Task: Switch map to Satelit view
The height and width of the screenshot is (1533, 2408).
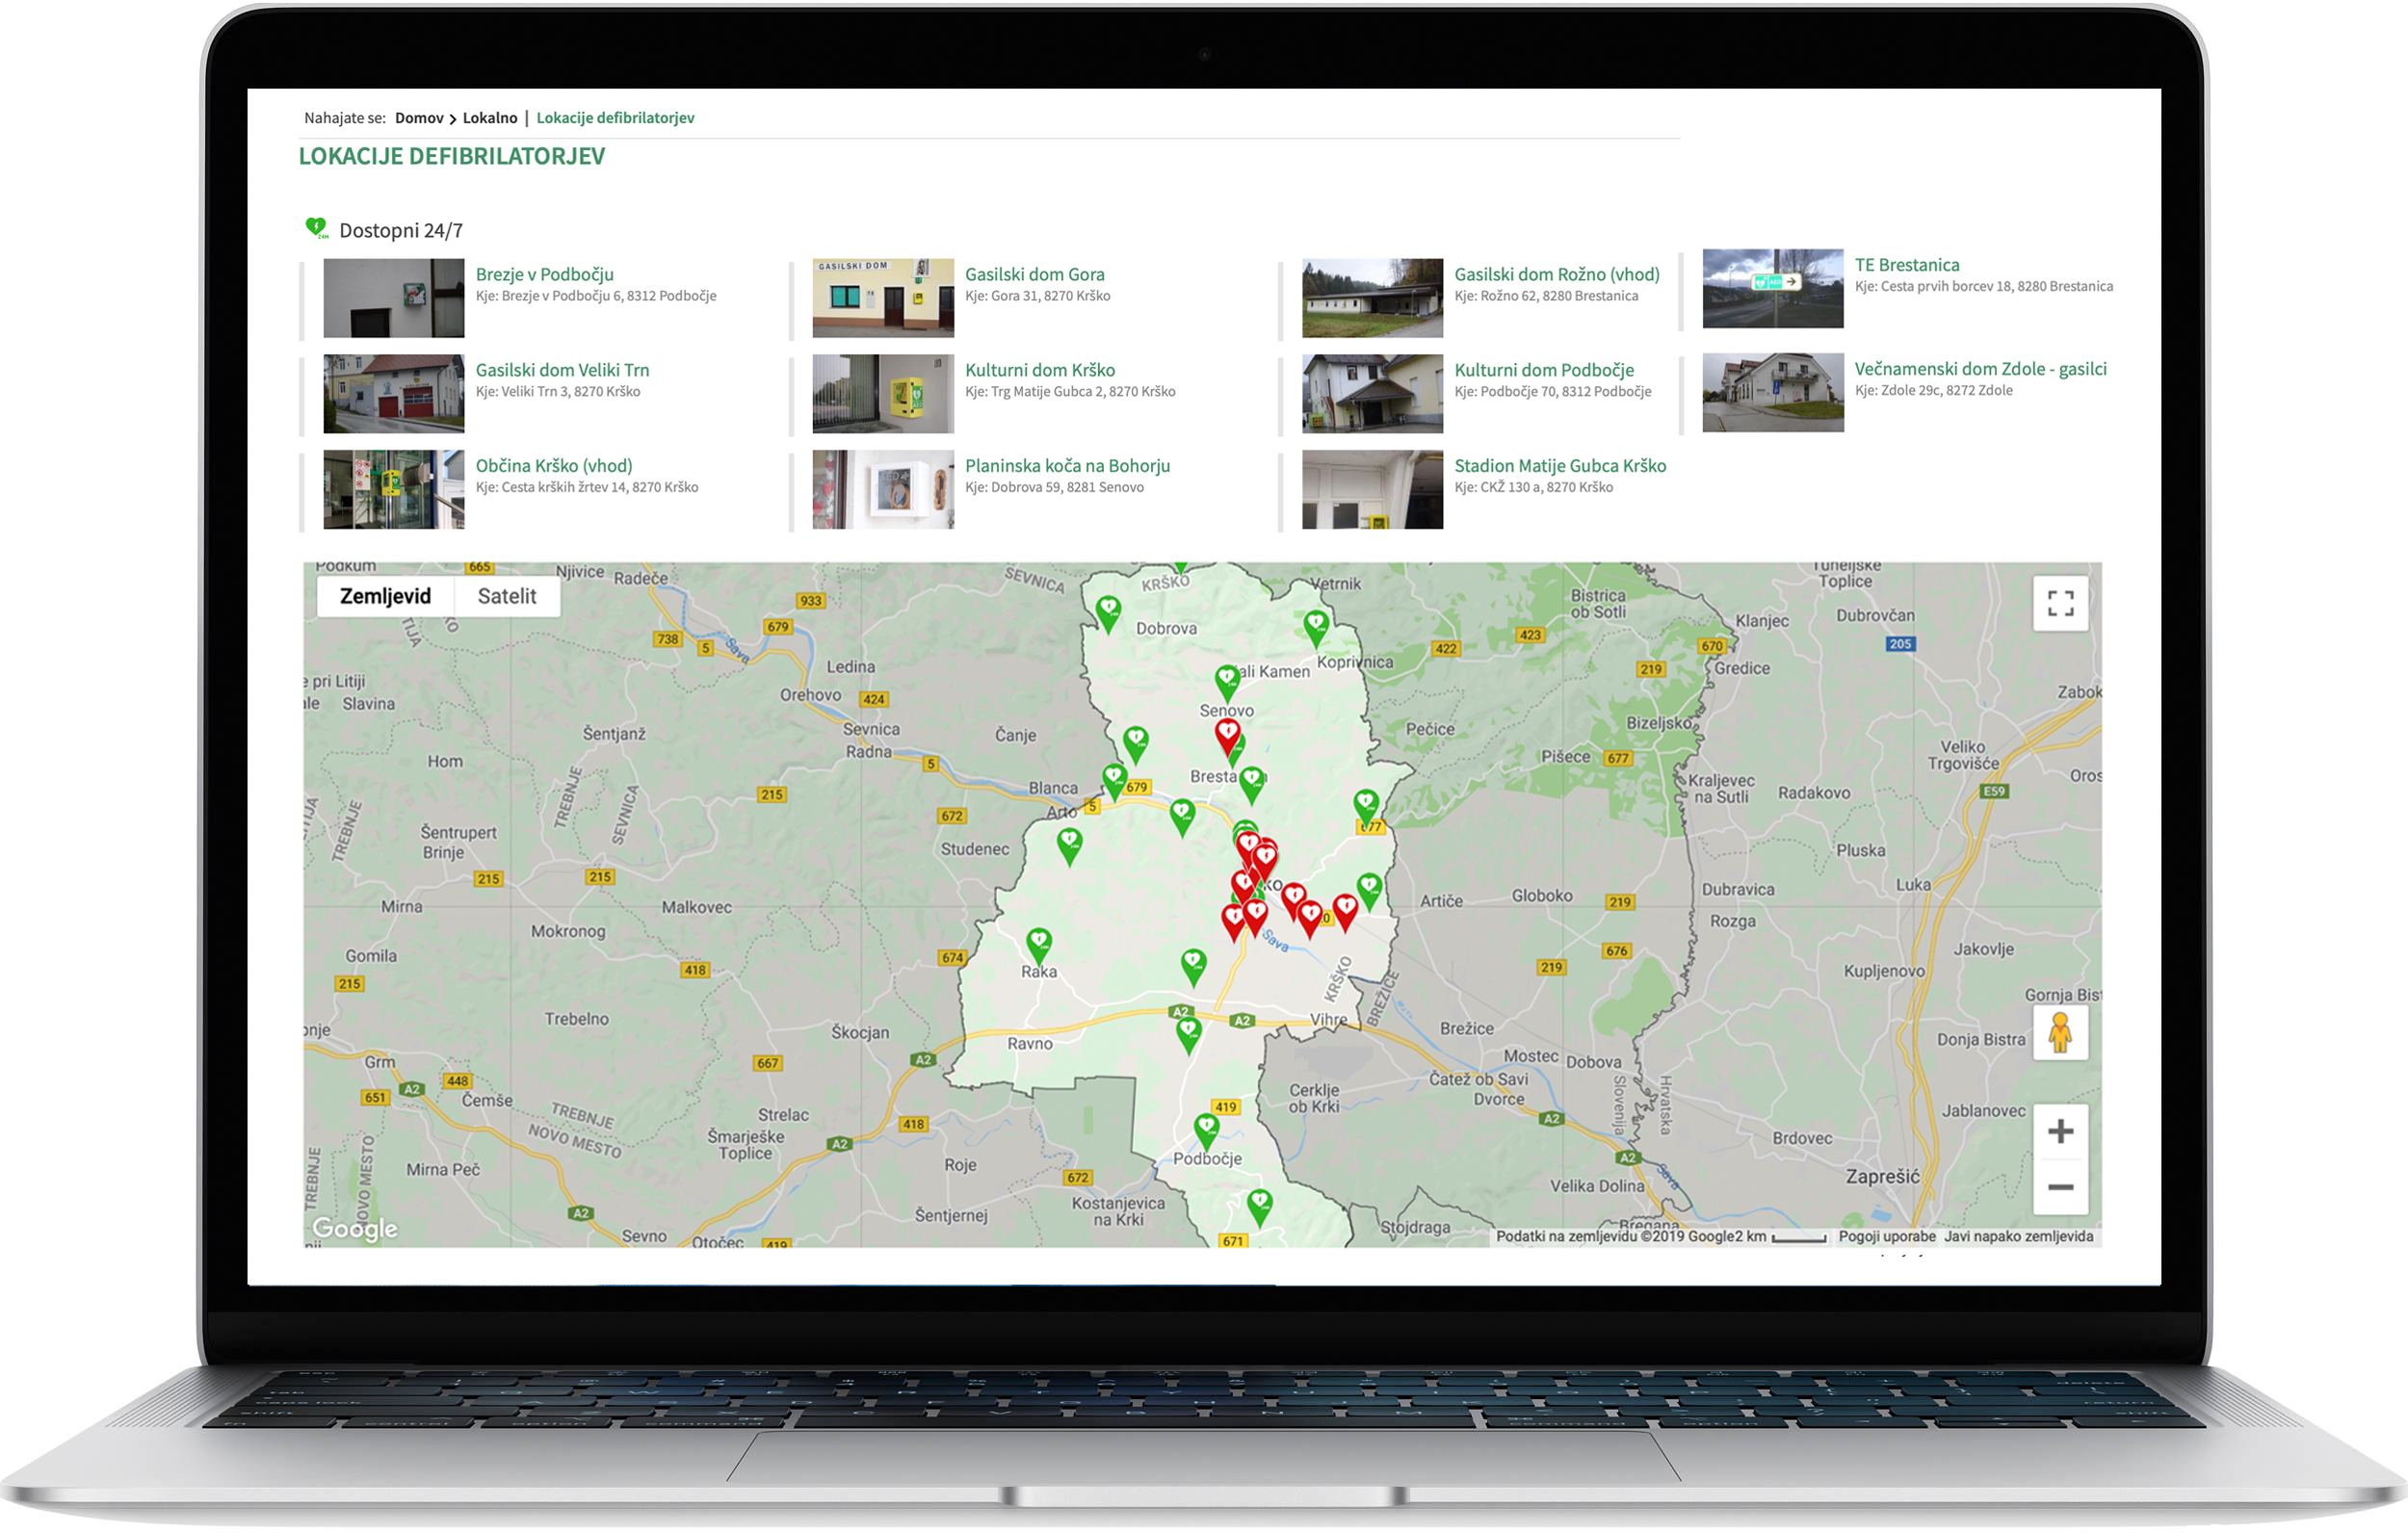Action: (506, 596)
